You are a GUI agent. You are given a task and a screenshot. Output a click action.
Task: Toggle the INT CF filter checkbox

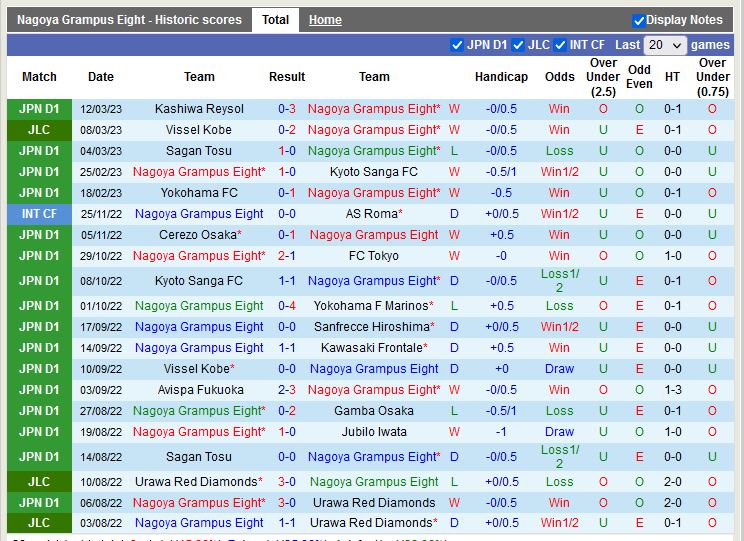point(560,45)
